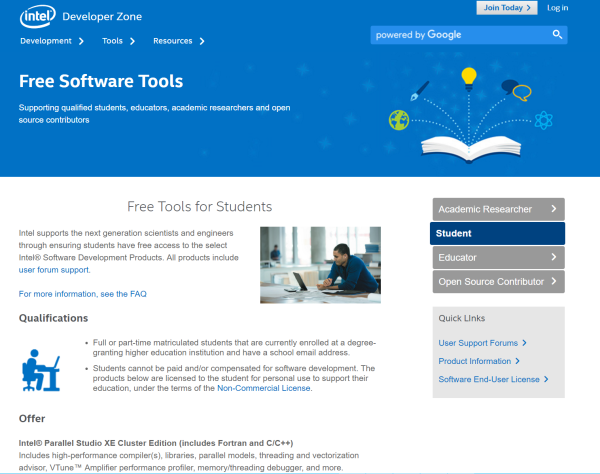Click the Log in link
The width and height of the screenshot is (600, 474).
coord(557,8)
